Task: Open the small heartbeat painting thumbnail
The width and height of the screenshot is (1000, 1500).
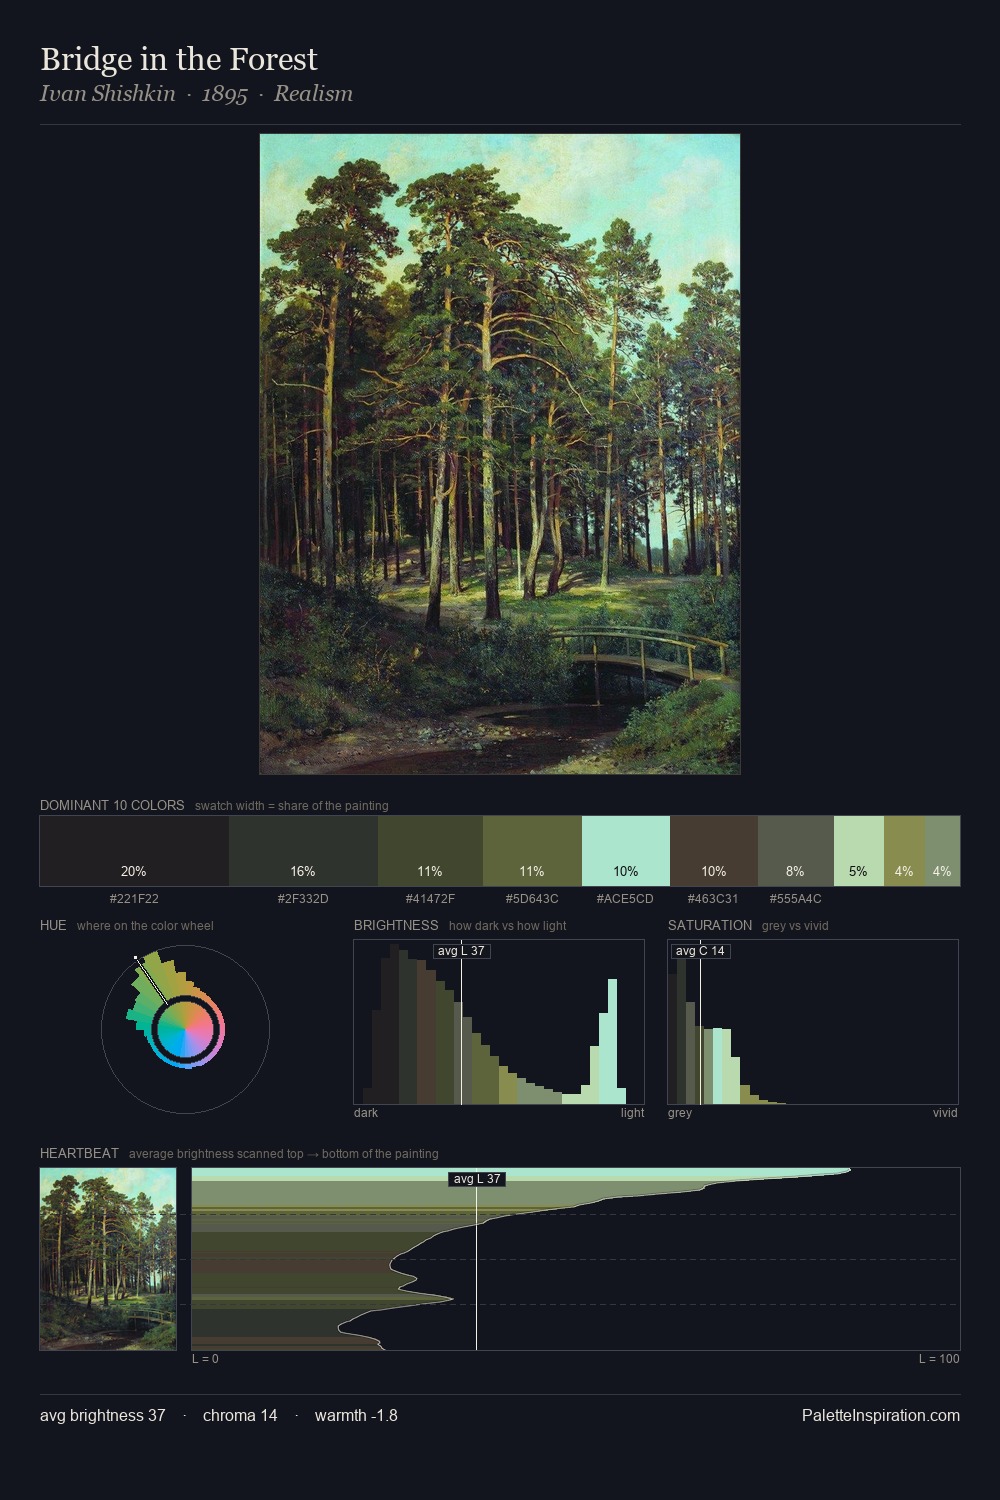Action: click(x=108, y=1259)
